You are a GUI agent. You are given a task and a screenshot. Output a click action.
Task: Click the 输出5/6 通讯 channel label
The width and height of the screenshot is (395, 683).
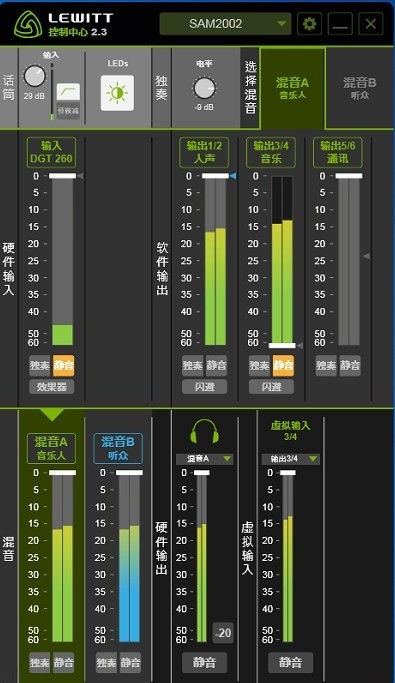(338, 152)
